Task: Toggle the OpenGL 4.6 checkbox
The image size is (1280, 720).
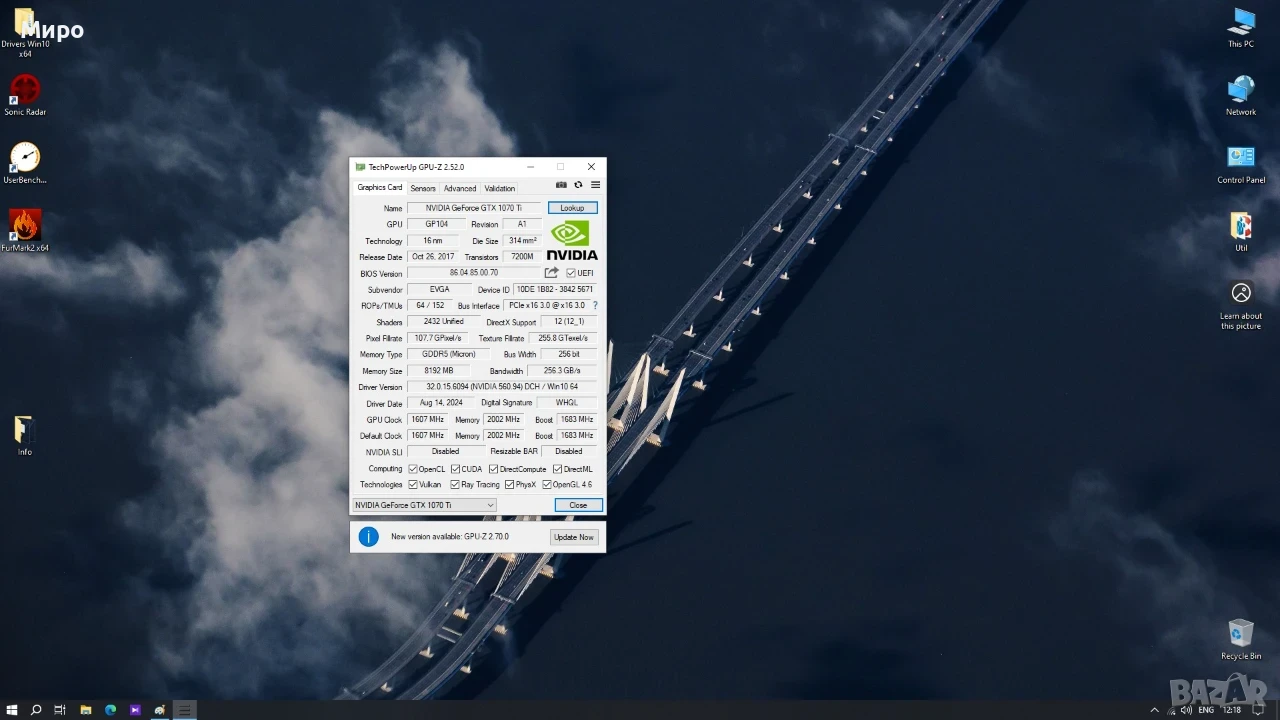Action: tap(547, 485)
